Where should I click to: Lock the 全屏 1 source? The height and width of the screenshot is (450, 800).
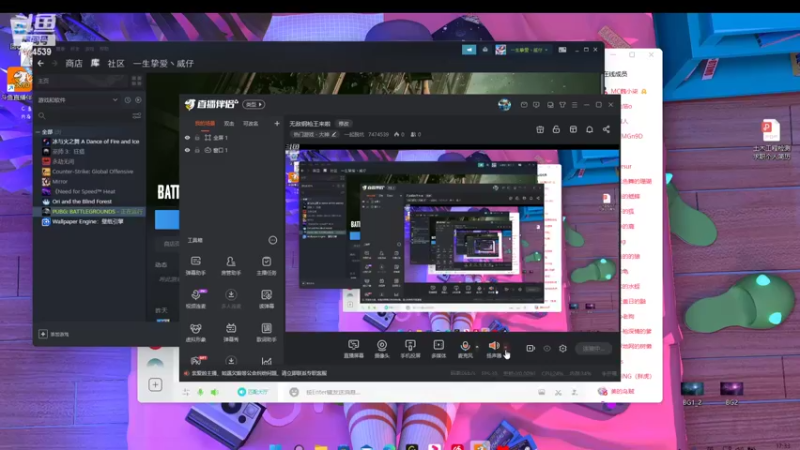tap(197, 138)
